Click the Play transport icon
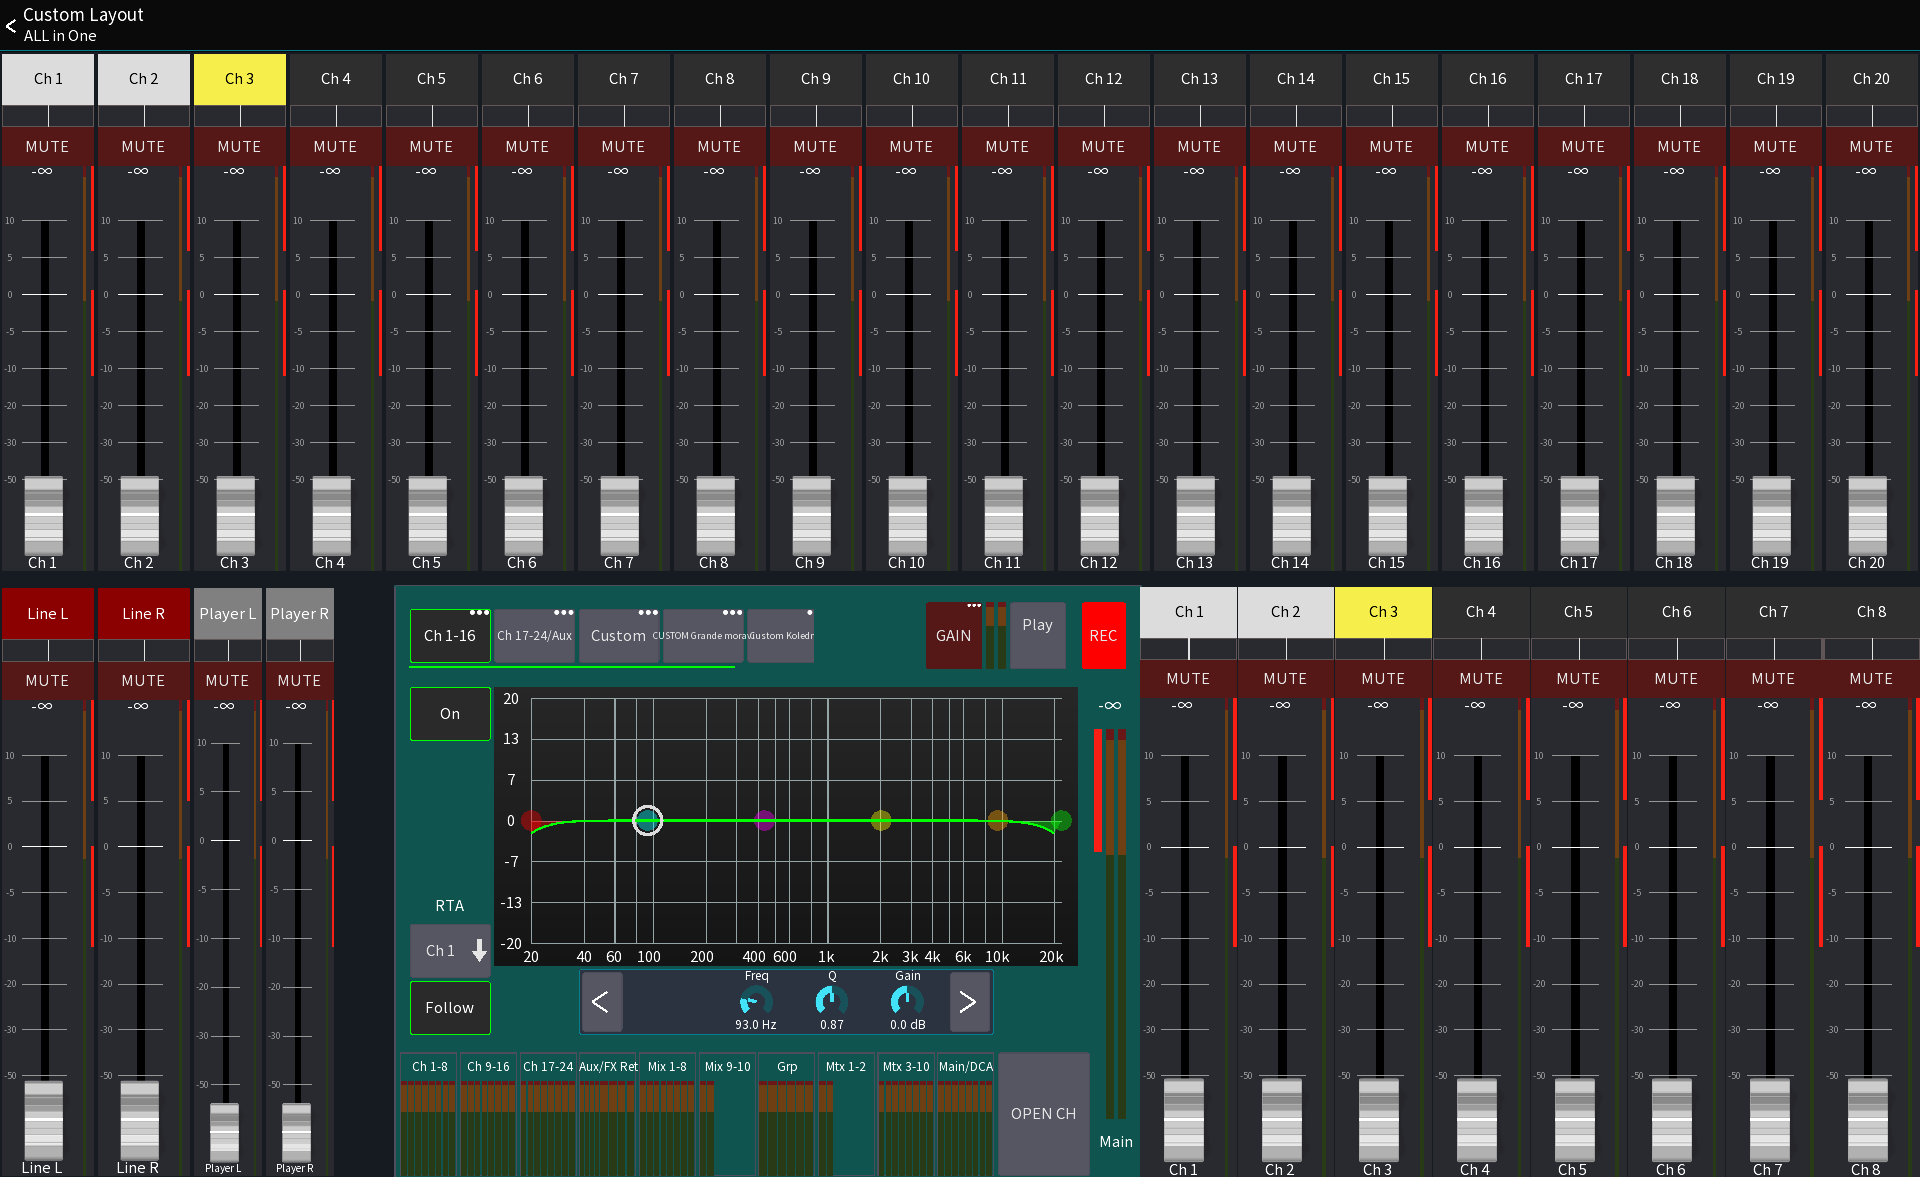 pos(1037,635)
